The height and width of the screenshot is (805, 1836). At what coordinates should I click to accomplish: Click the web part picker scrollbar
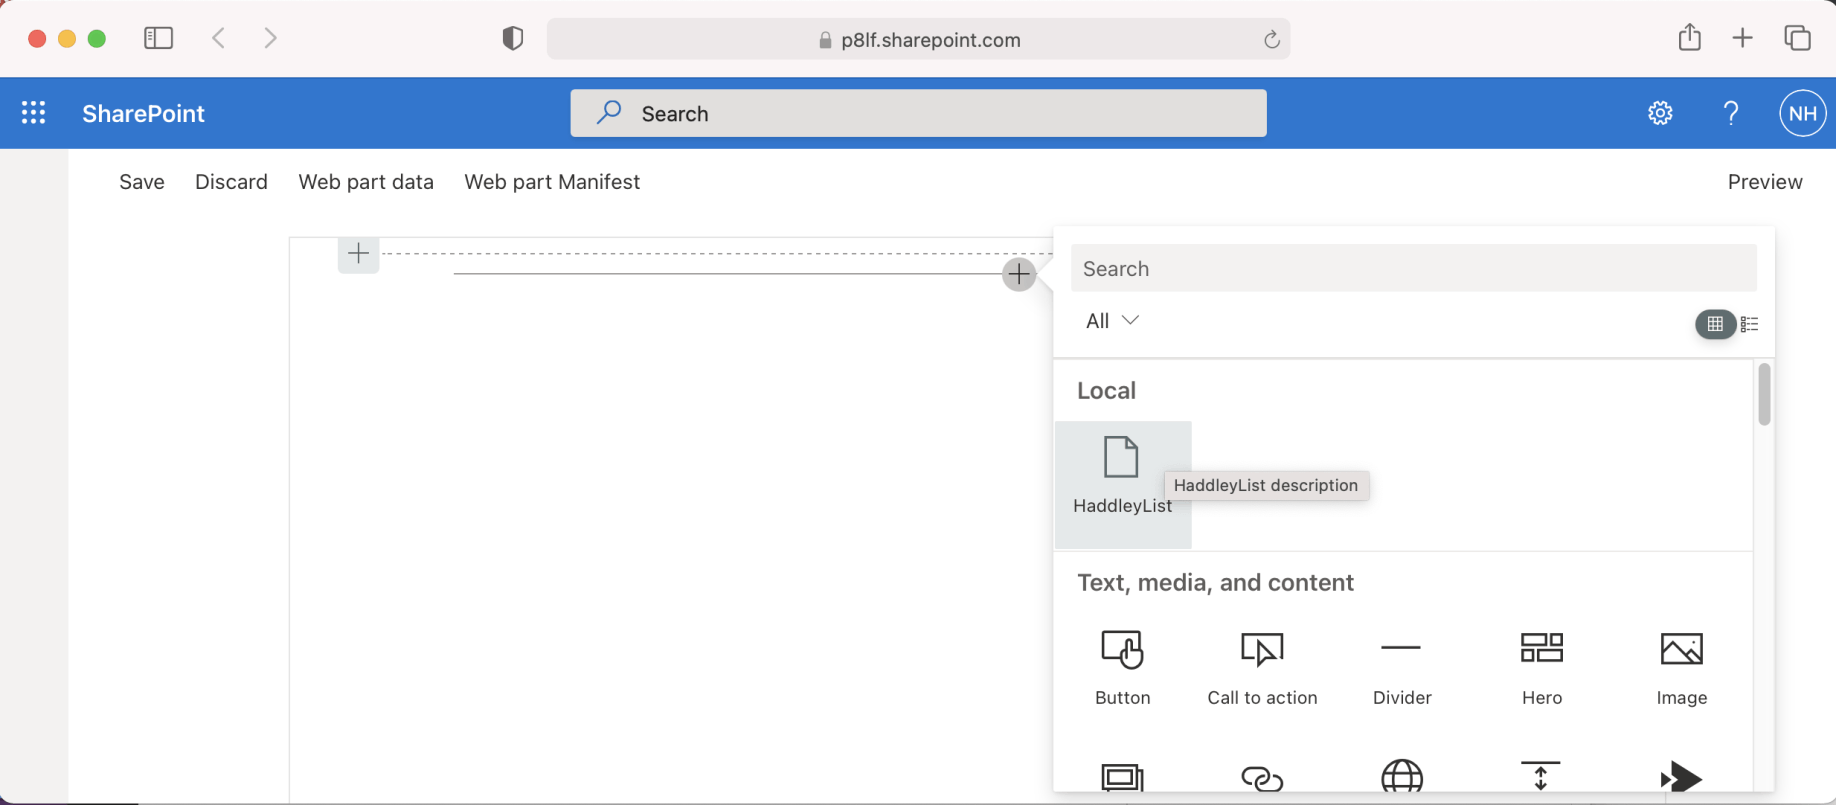click(x=1764, y=394)
